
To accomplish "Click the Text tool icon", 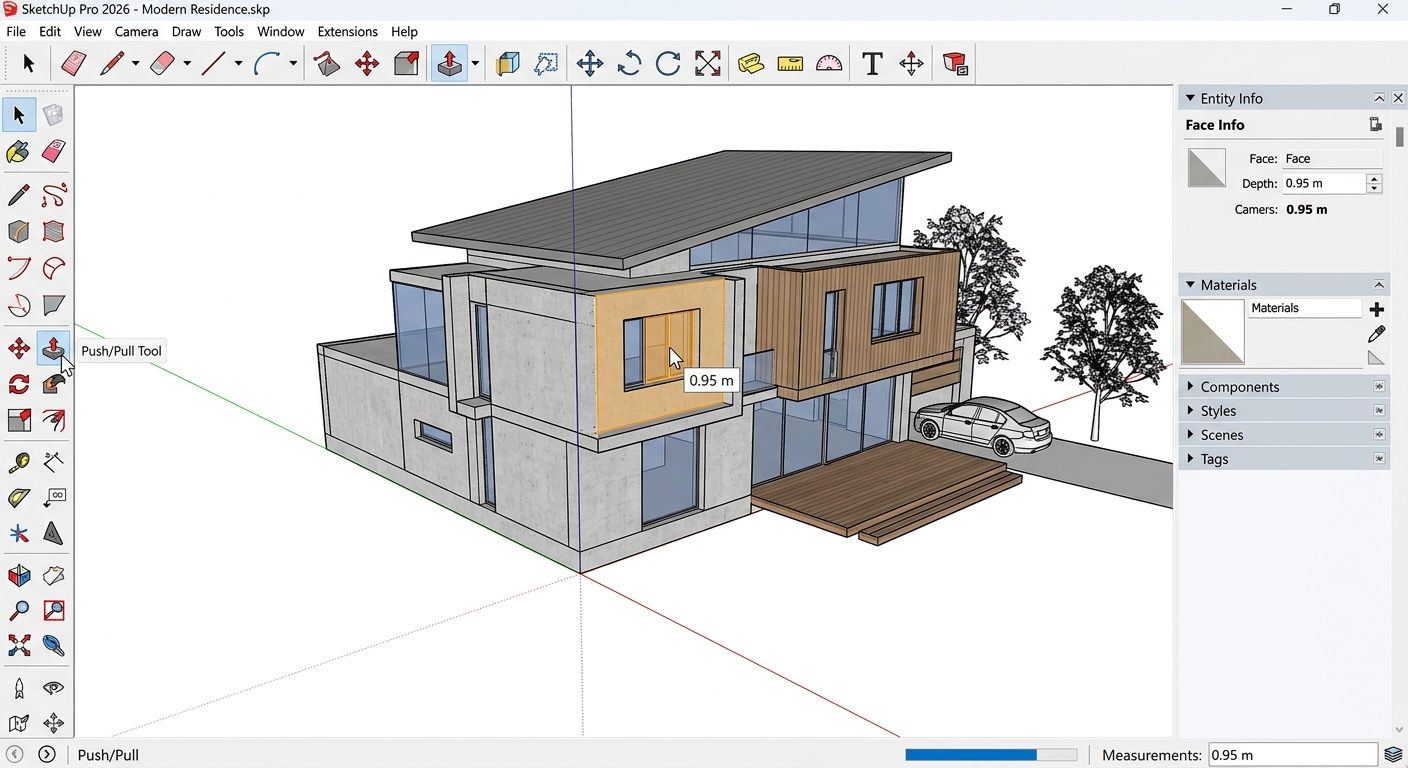I will pyautogui.click(x=872, y=64).
